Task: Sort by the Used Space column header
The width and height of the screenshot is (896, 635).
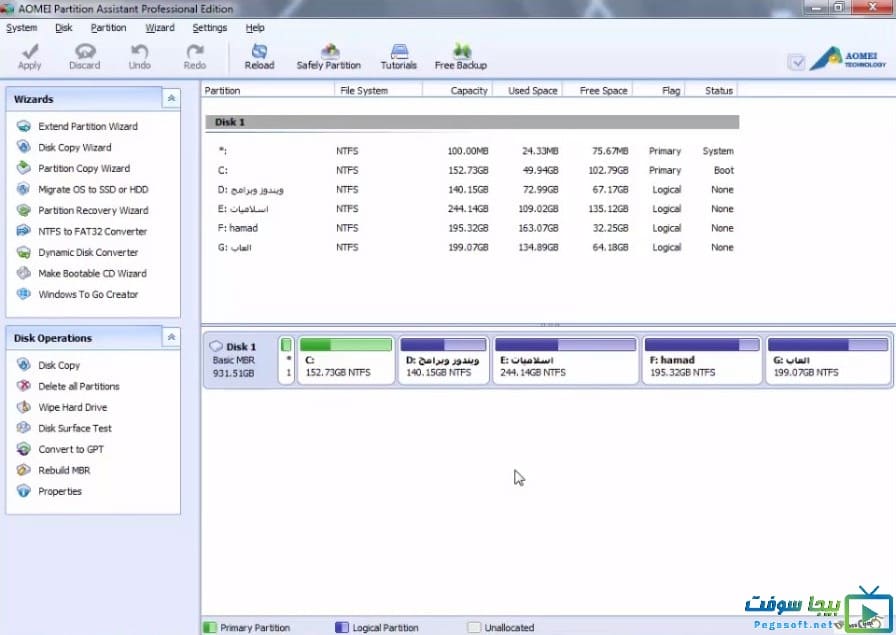Action: click(527, 90)
